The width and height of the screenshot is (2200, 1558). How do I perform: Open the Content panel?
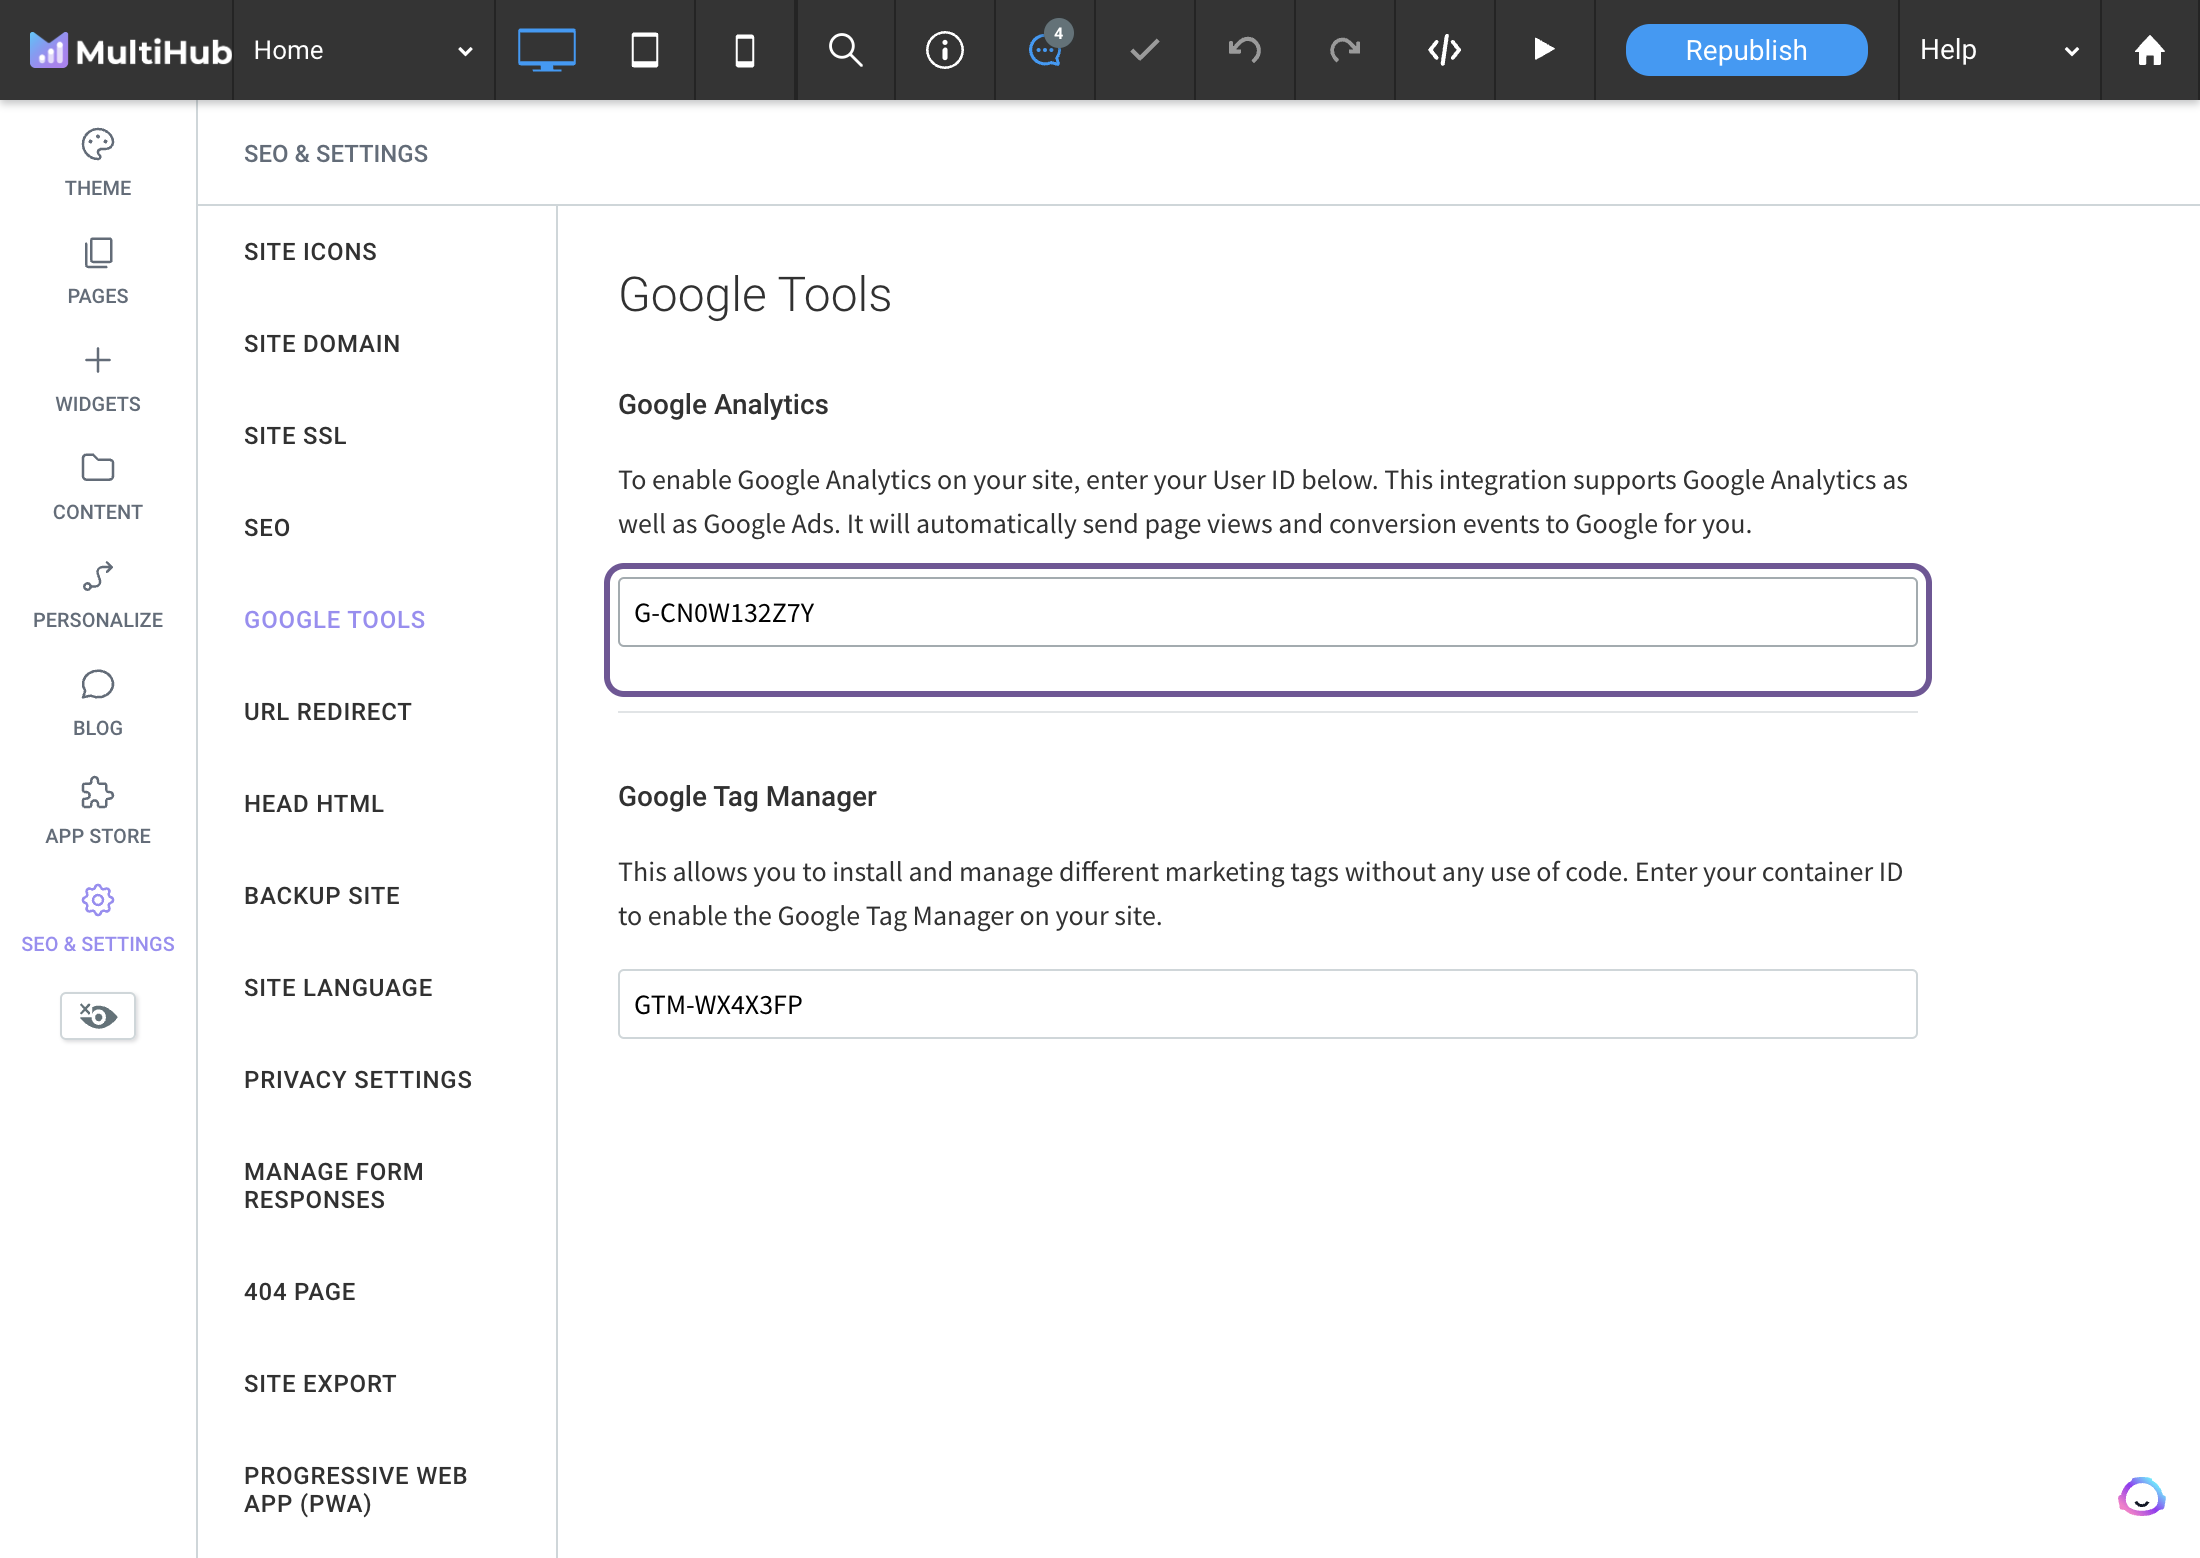(98, 487)
